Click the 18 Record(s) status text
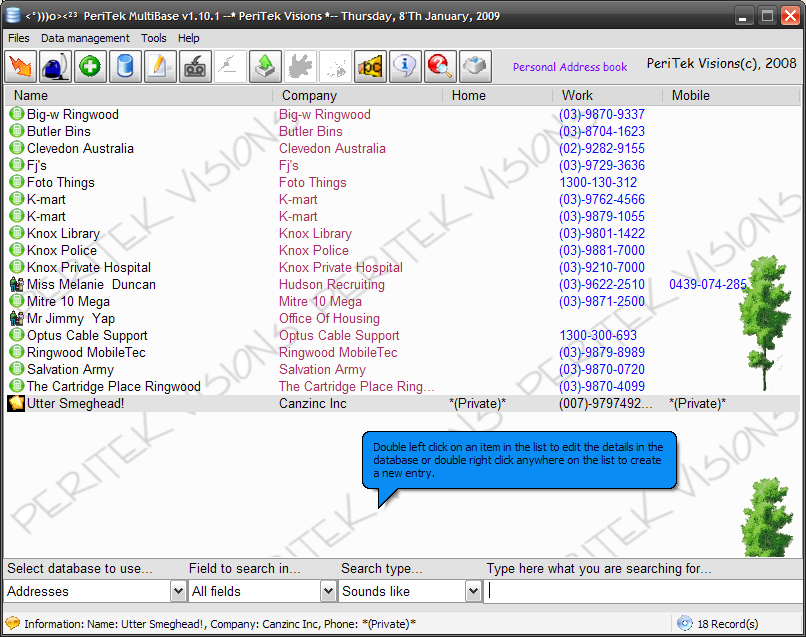806x637 pixels. point(727,624)
